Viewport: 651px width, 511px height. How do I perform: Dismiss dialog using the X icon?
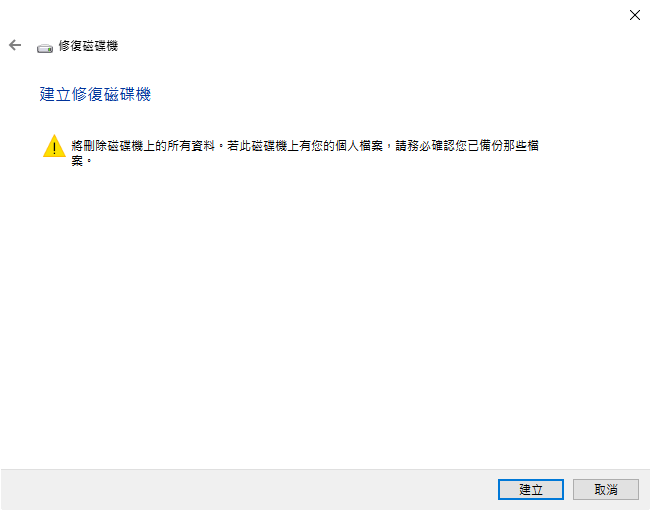coord(634,15)
